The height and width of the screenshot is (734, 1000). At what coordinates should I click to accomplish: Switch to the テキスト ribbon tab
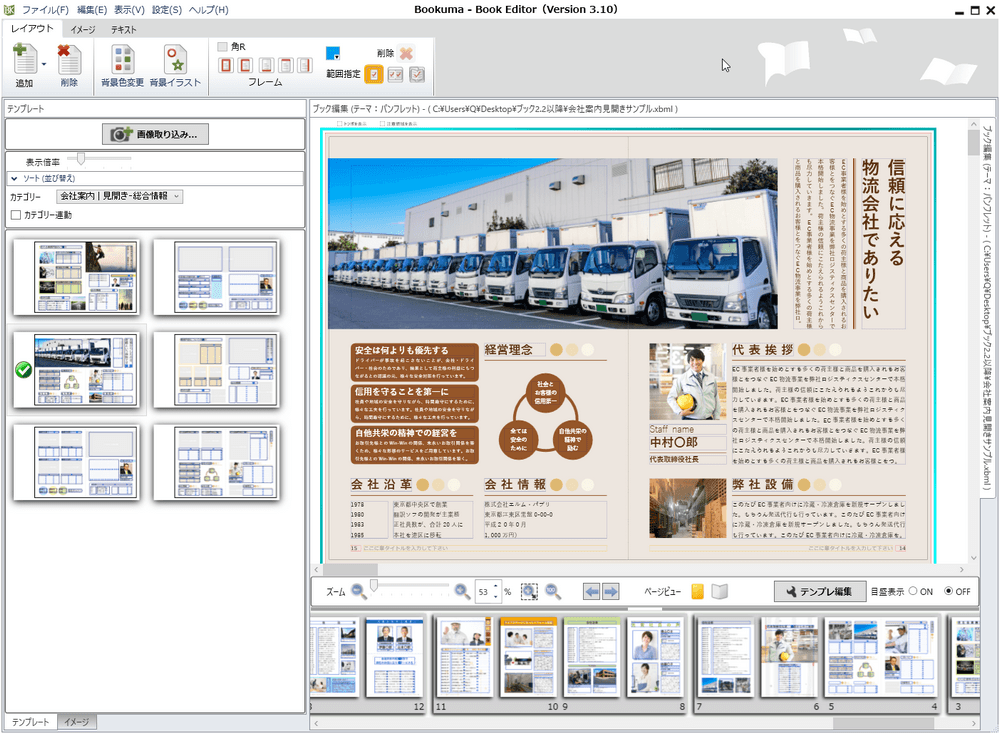click(x=124, y=30)
